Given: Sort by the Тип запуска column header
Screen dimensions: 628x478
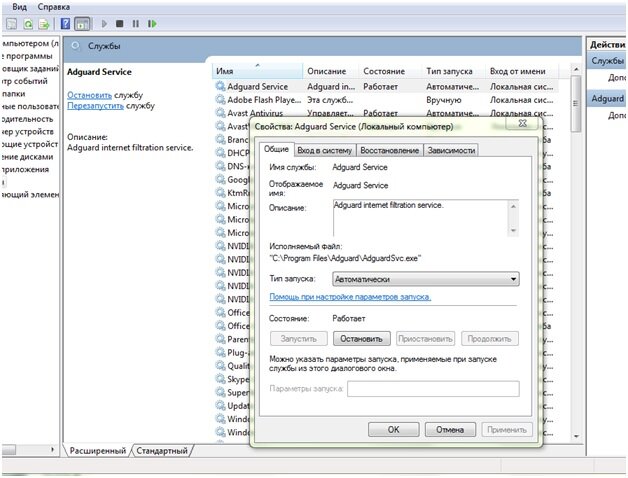Looking at the screenshot, I should 453,71.
